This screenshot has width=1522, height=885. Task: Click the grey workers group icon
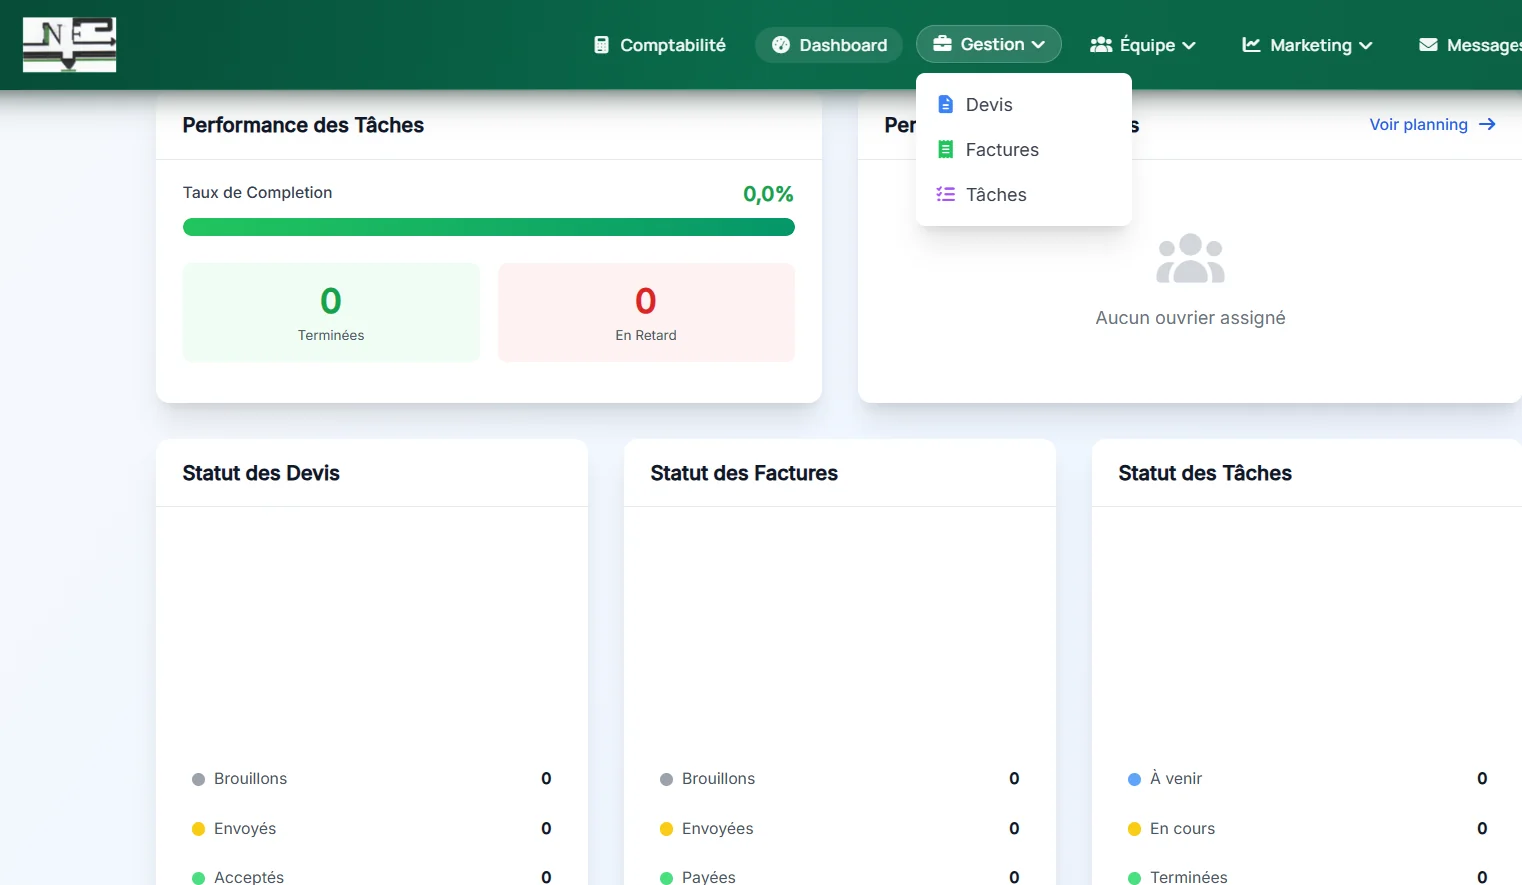(1190, 259)
